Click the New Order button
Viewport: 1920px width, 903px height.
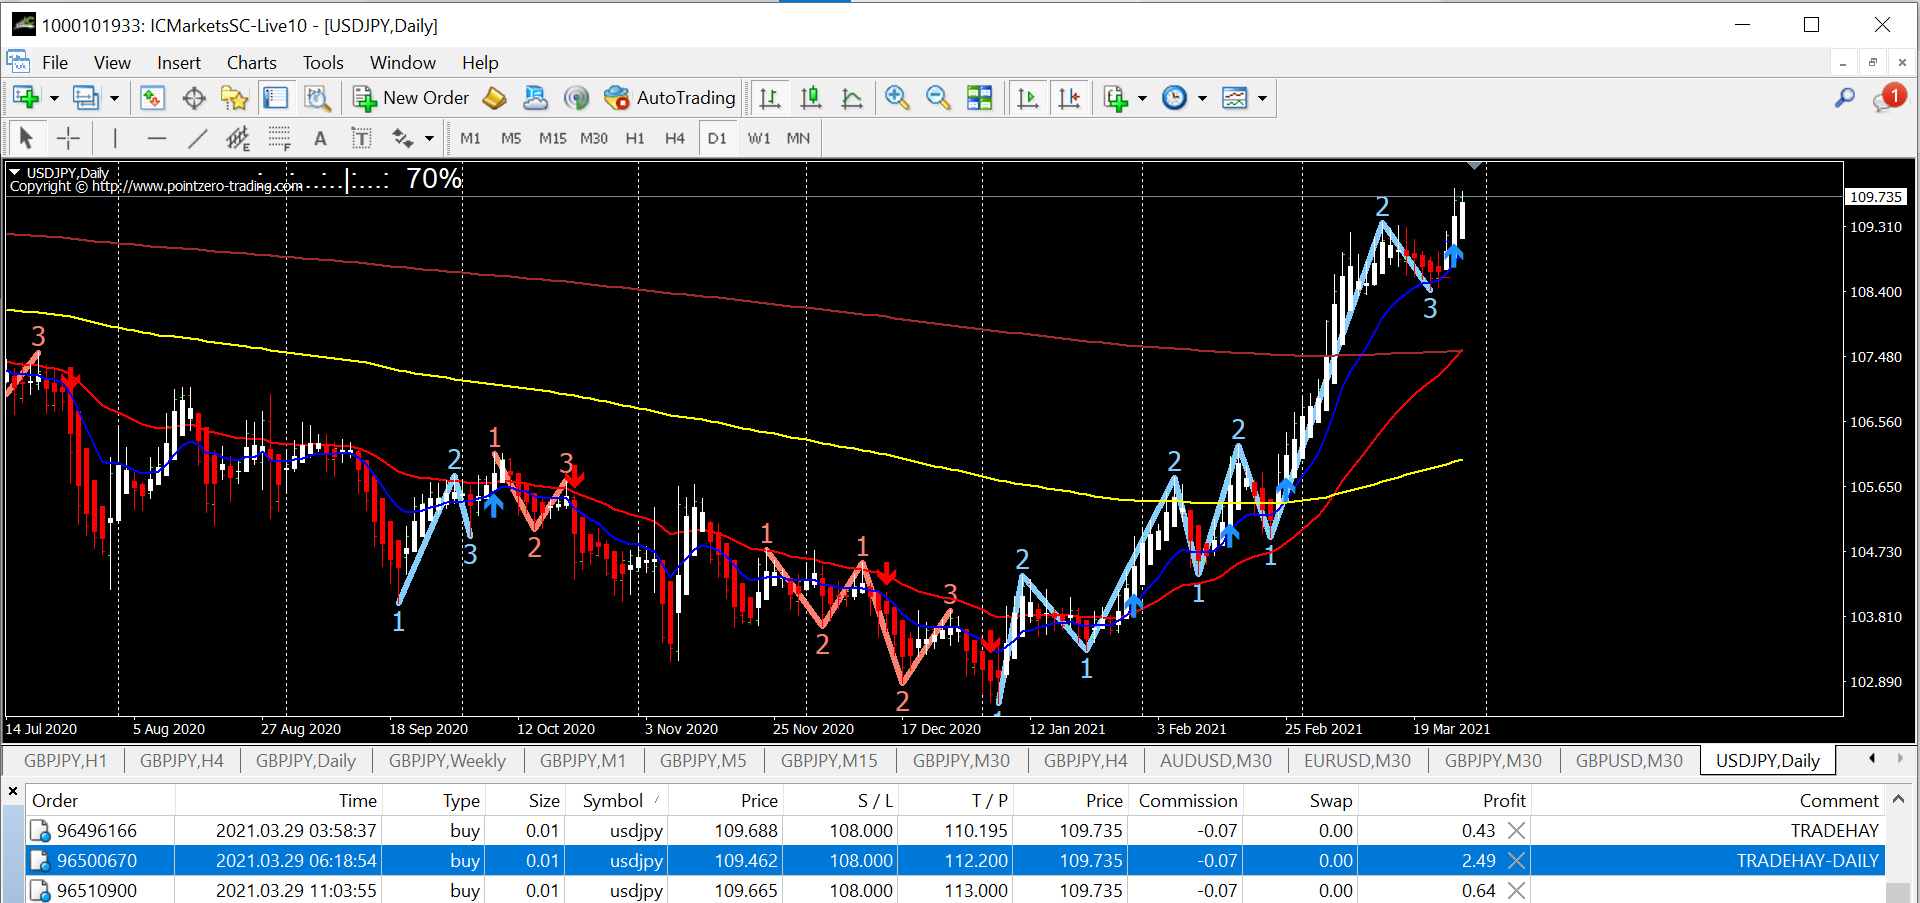[x=411, y=98]
